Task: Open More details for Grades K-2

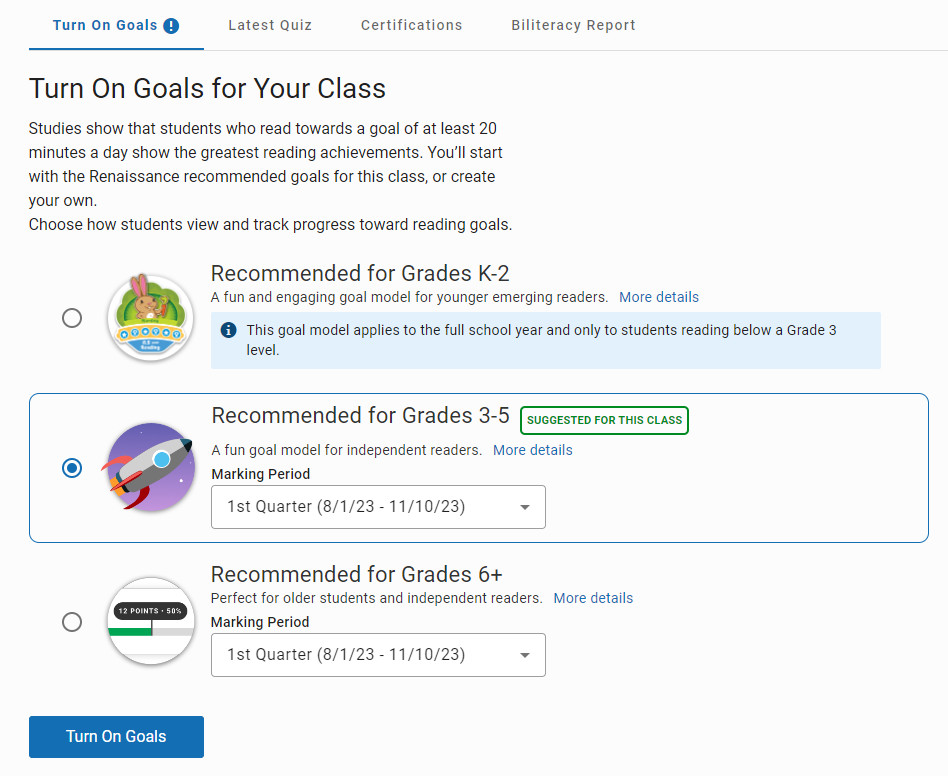Action: pyautogui.click(x=659, y=297)
